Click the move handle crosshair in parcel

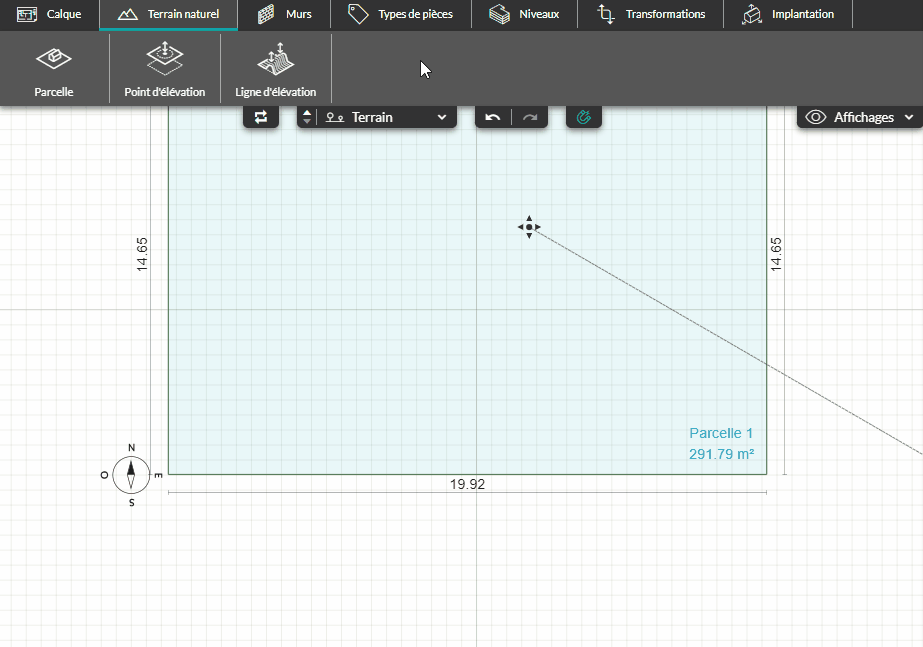(529, 227)
